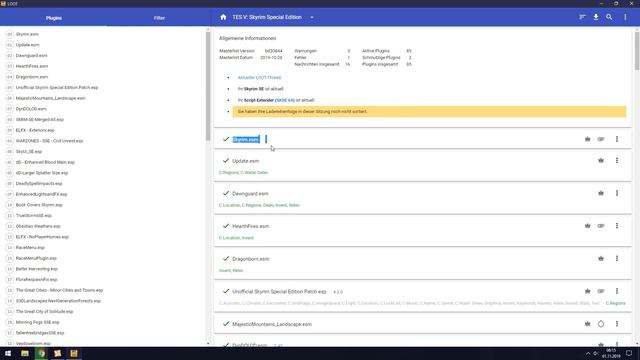The image size is (640, 360).
Task: Click the crown icon on the Skyrim.esm card
Action: click(587, 139)
